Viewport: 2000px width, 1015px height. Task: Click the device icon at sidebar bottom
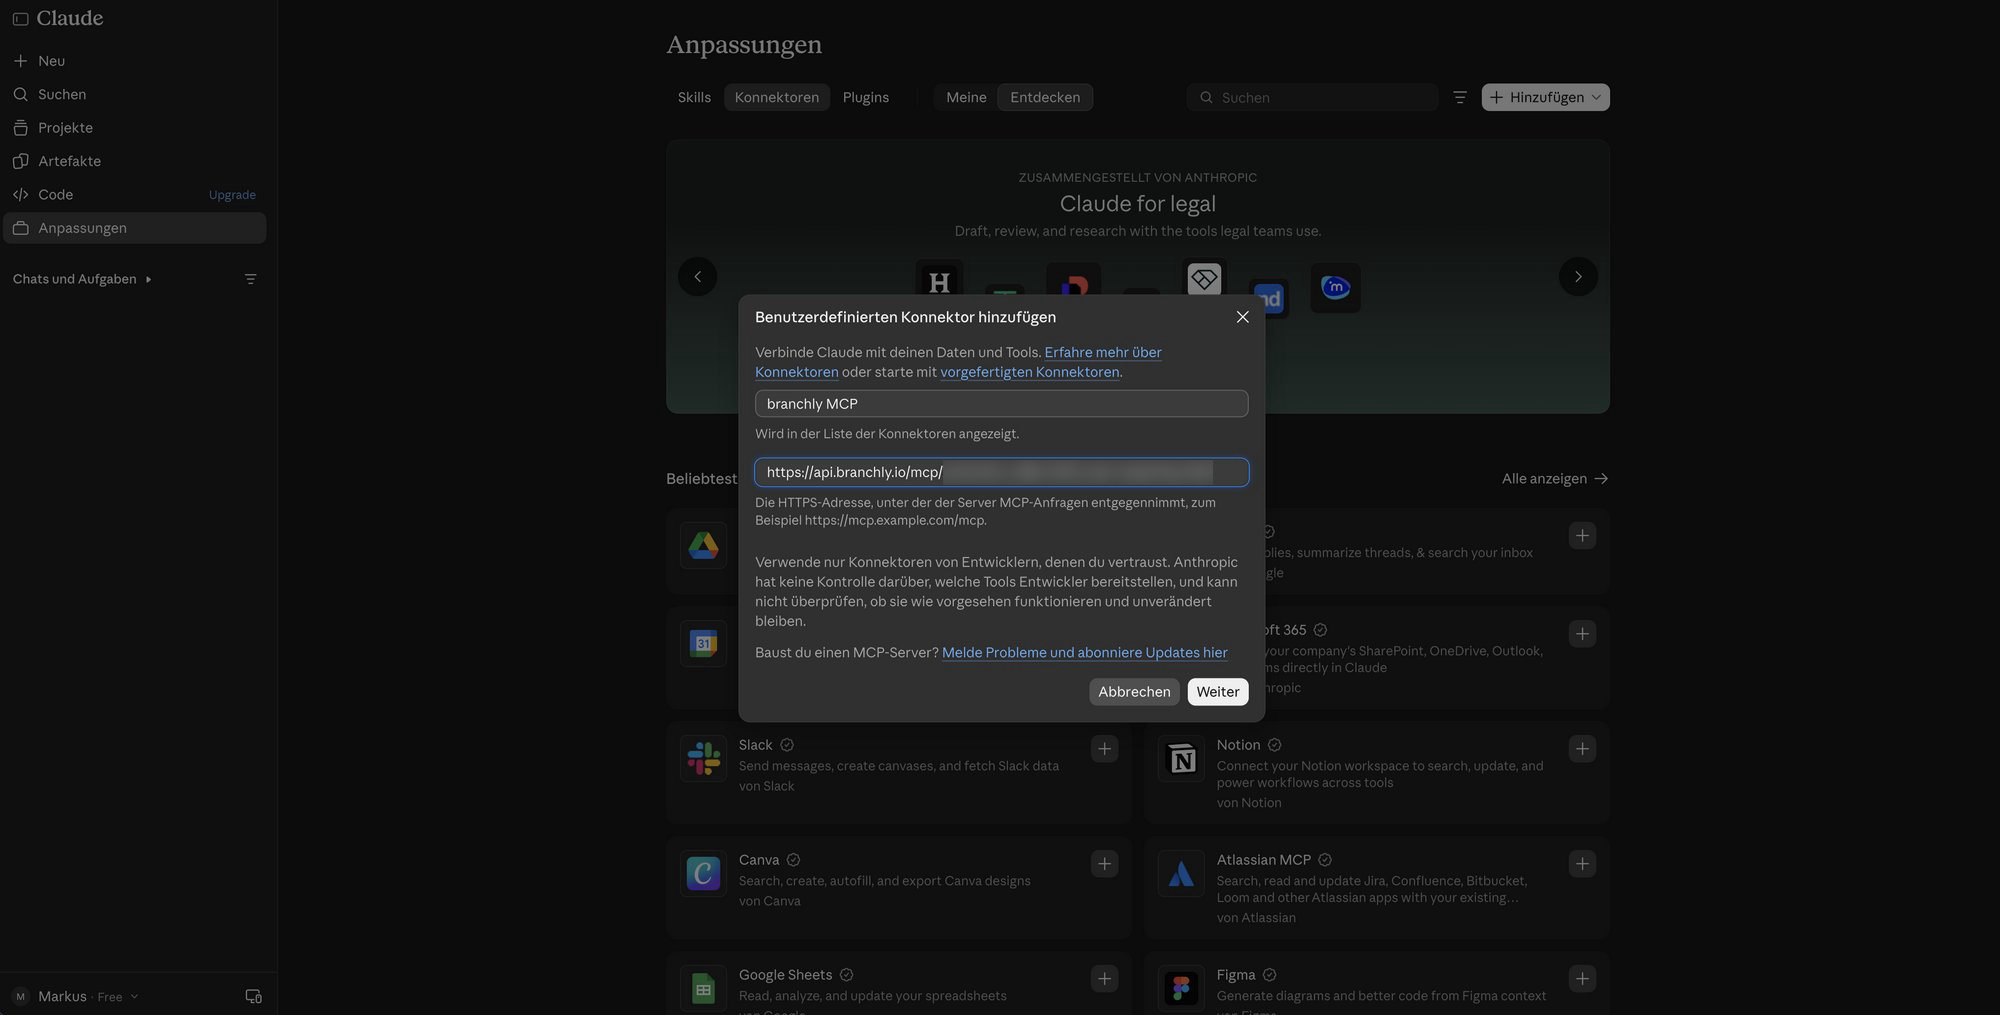click(253, 997)
